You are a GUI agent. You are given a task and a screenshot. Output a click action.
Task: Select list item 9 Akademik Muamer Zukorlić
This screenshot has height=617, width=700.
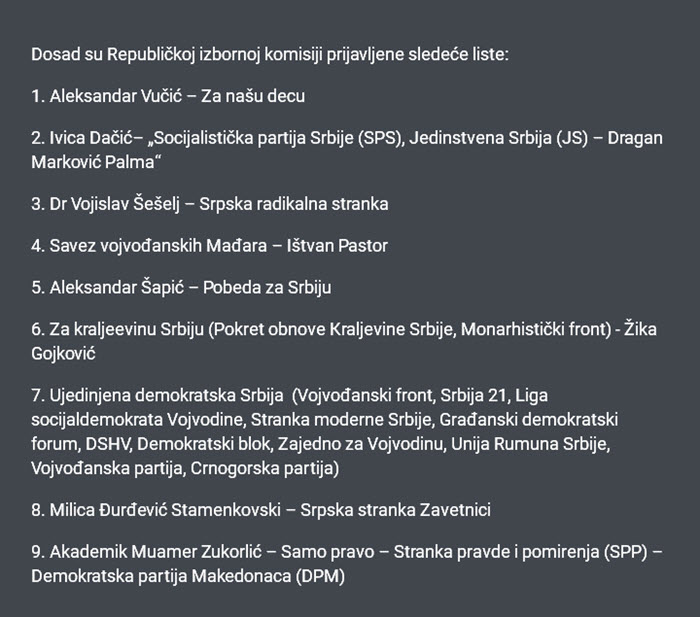(x=347, y=564)
